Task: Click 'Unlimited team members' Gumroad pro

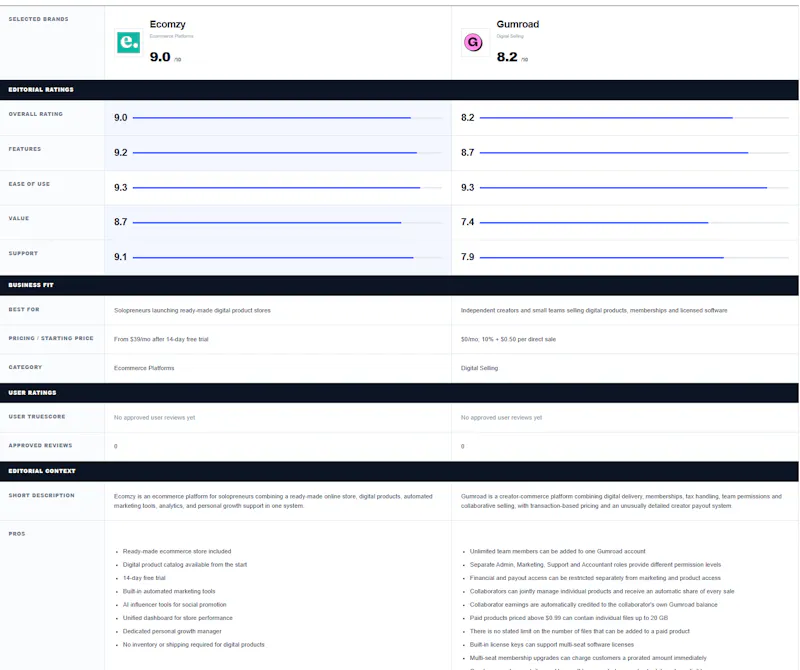Action: [x=558, y=552]
